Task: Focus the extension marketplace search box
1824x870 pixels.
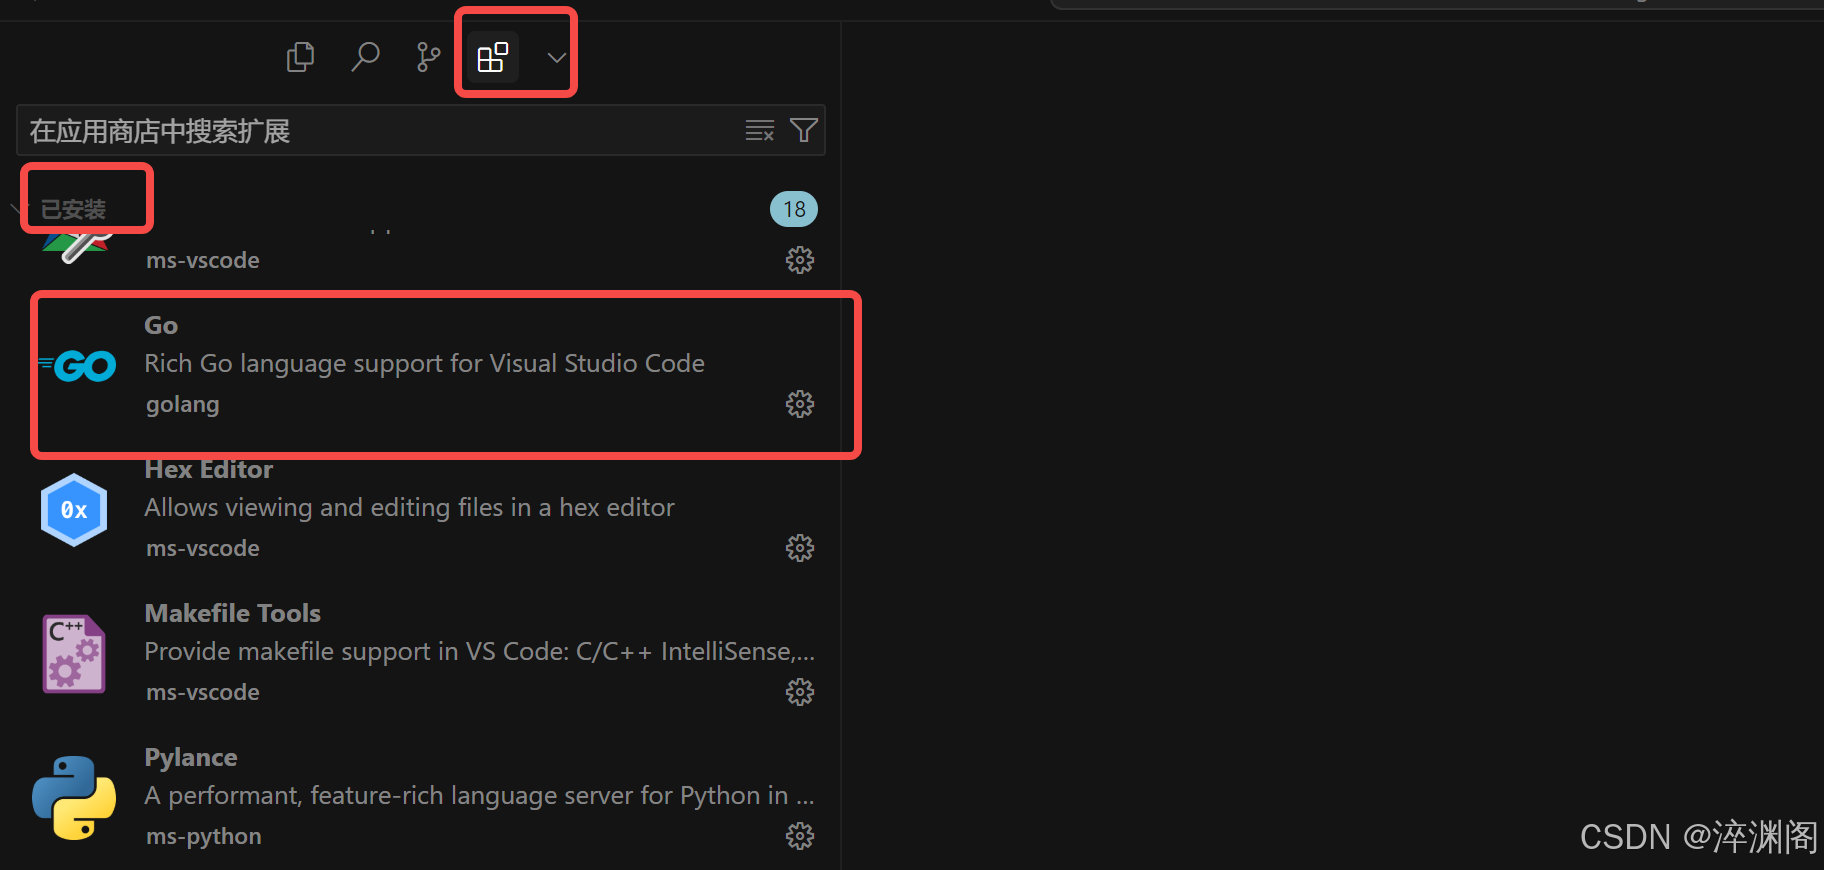Action: [x=421, y=131]
